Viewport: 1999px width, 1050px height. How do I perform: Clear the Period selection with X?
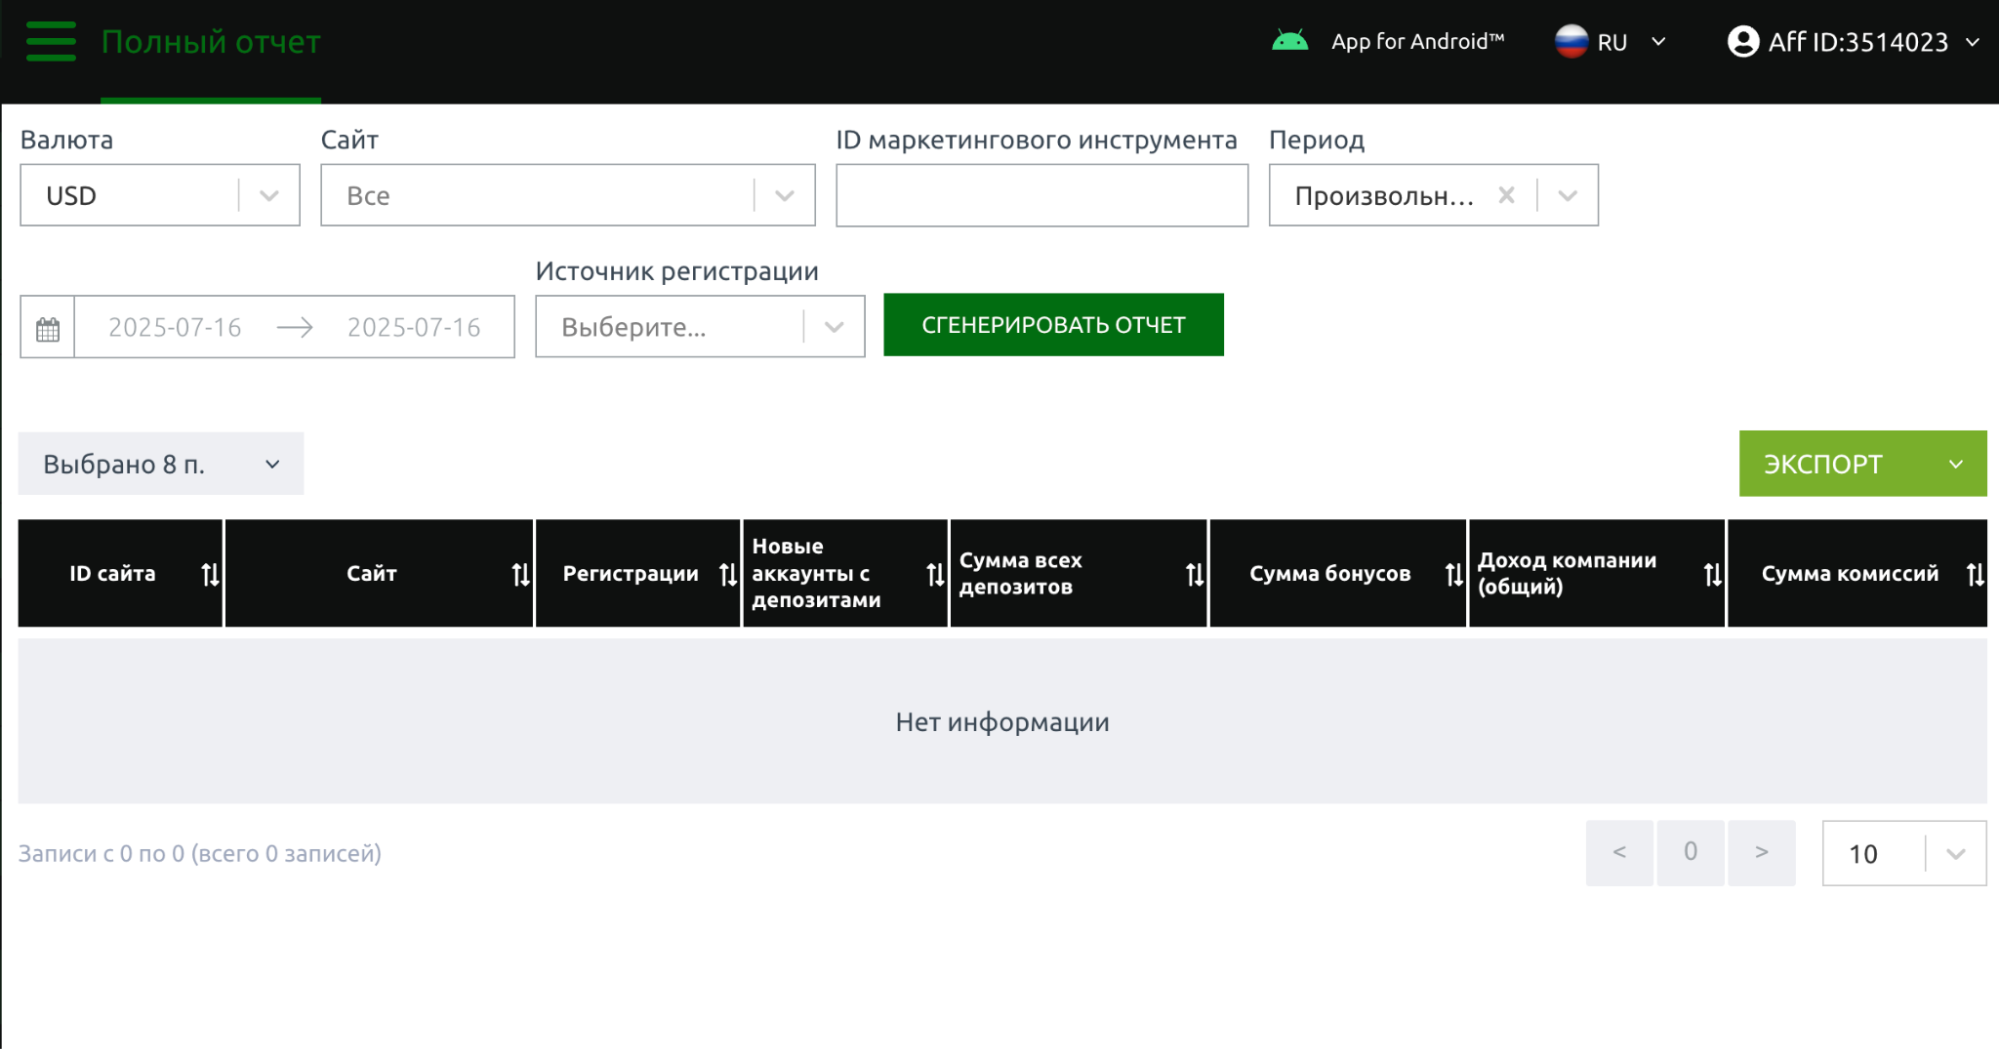coord(1506,196)
